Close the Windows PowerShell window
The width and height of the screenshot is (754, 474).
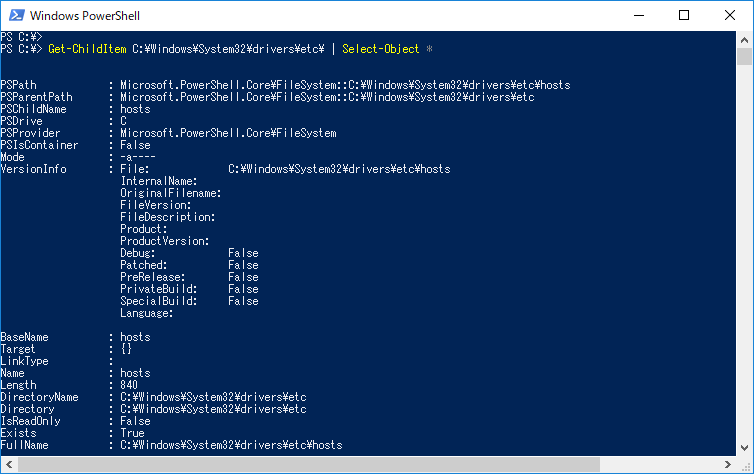coord(729,15)
